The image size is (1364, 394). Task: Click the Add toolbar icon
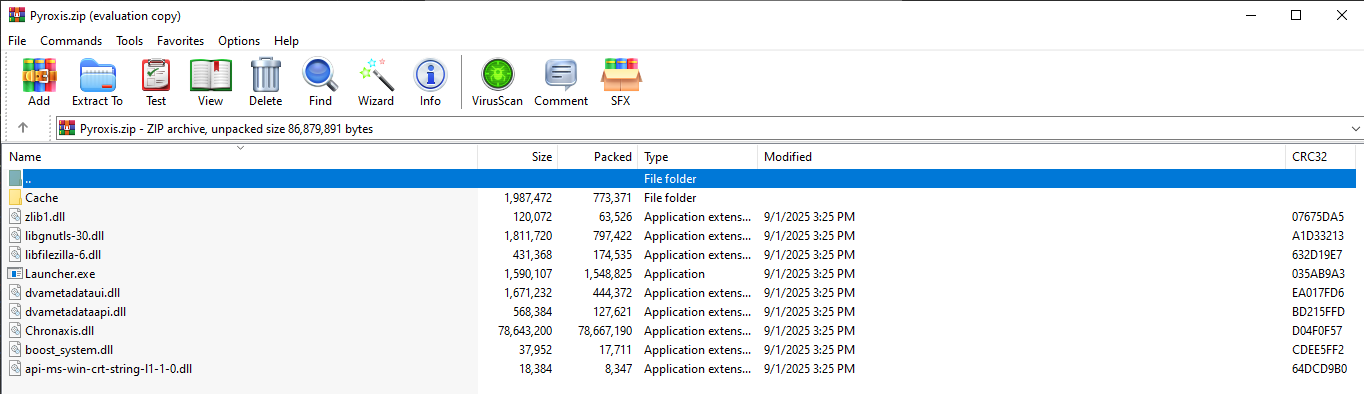pyautogui.click(x=39, y=82)
